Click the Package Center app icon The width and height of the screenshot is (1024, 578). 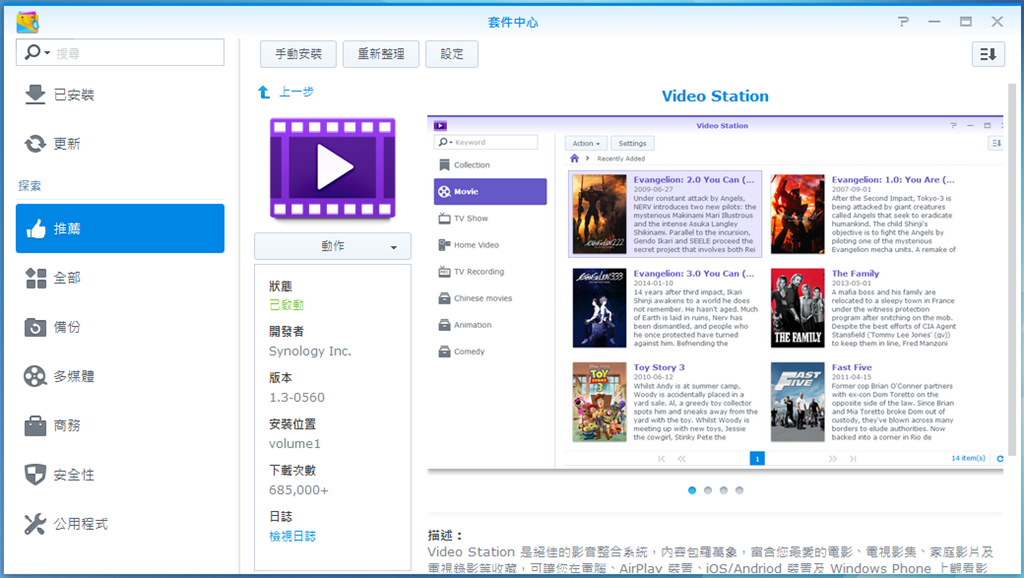[28, 22]
